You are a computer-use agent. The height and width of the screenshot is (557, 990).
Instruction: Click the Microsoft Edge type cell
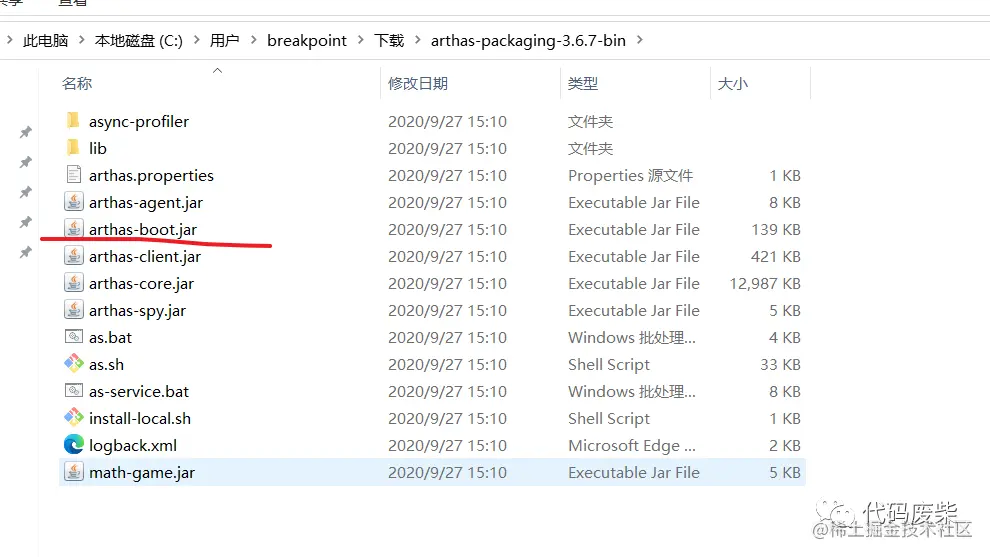click(631, 446)
